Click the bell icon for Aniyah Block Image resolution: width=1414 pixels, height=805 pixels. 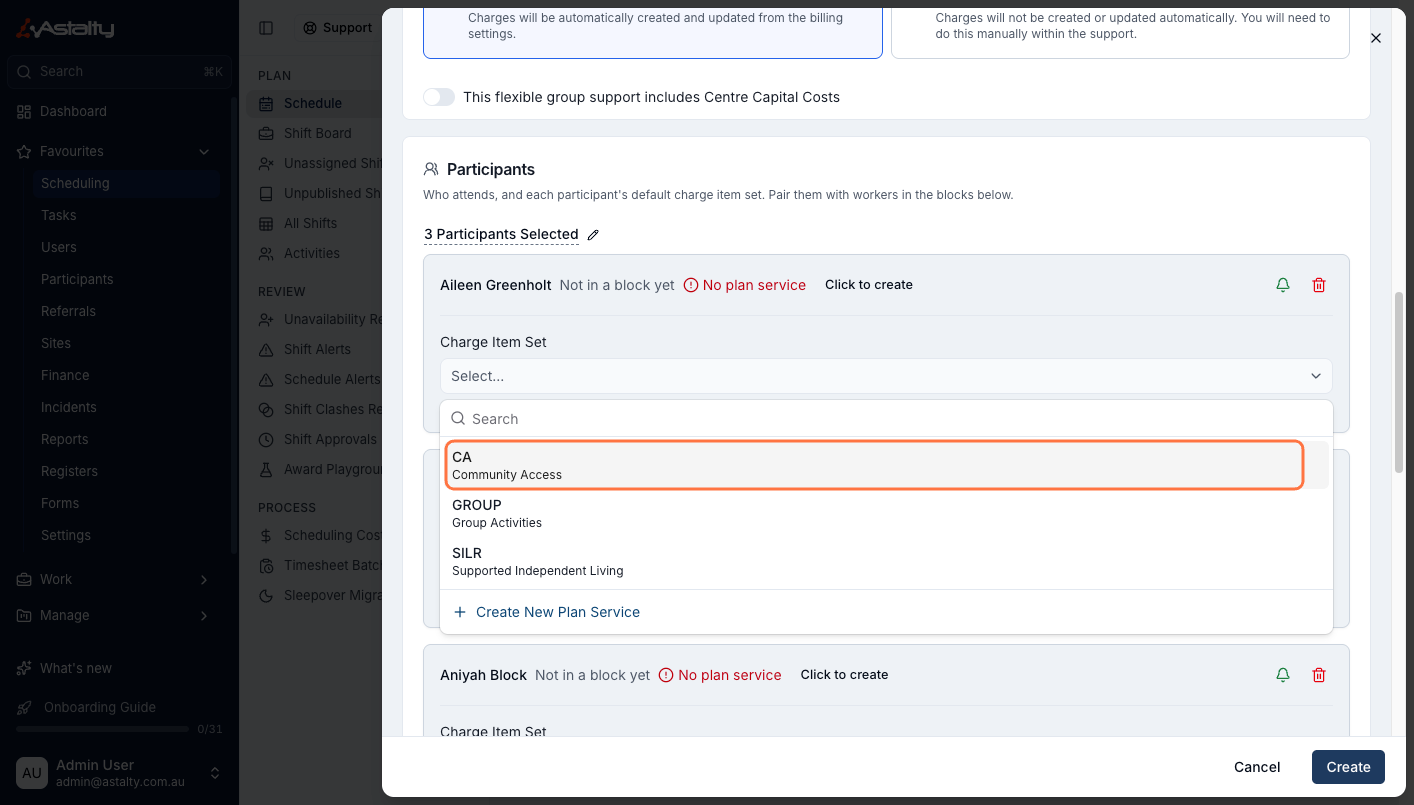1283,675
